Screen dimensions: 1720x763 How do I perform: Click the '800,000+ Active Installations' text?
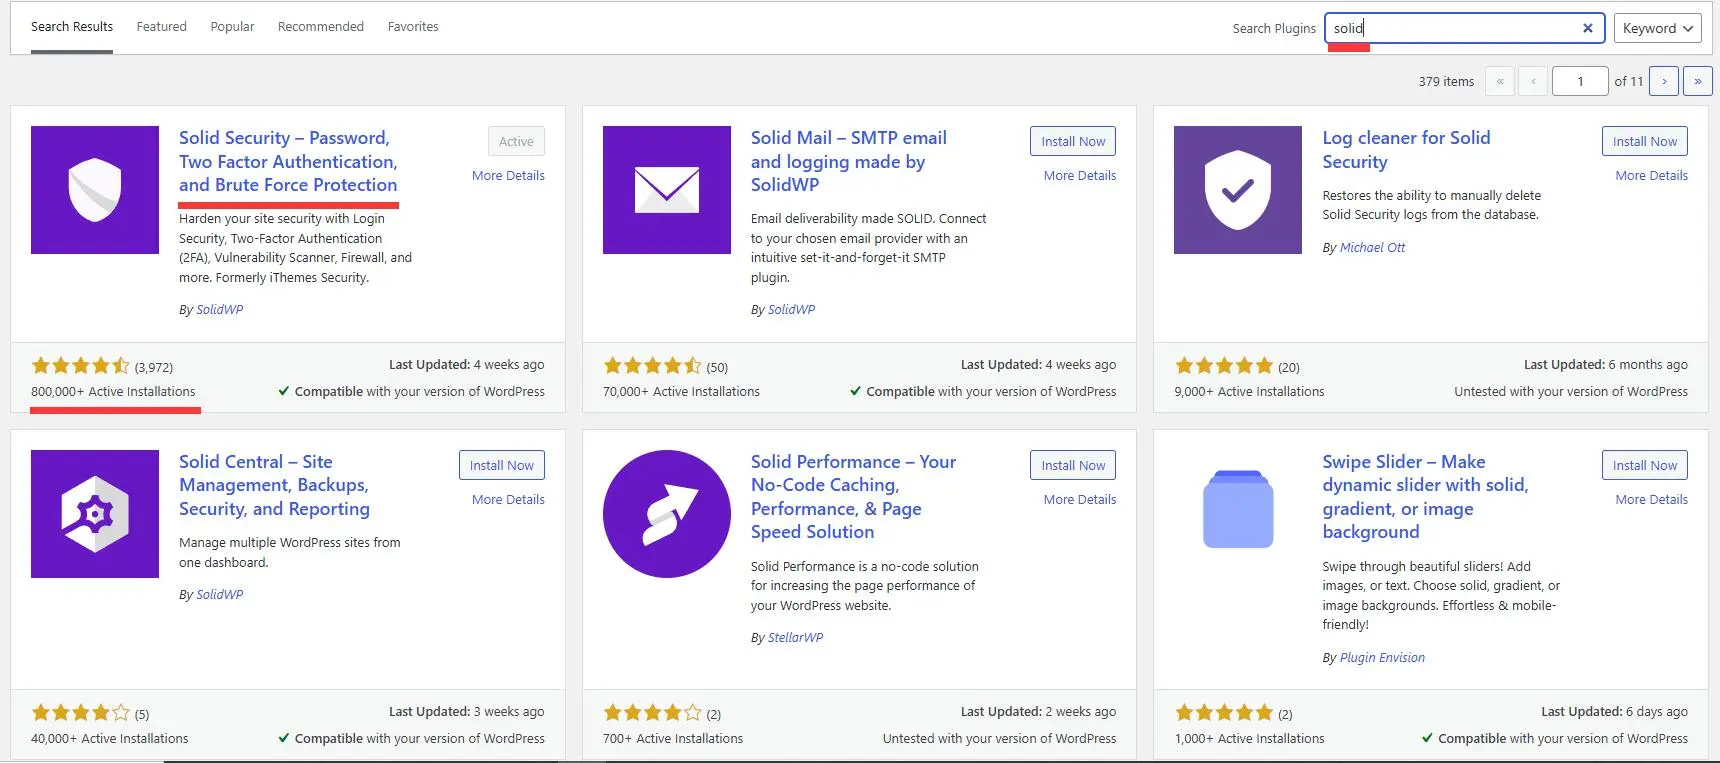click(x=113, y=392)
